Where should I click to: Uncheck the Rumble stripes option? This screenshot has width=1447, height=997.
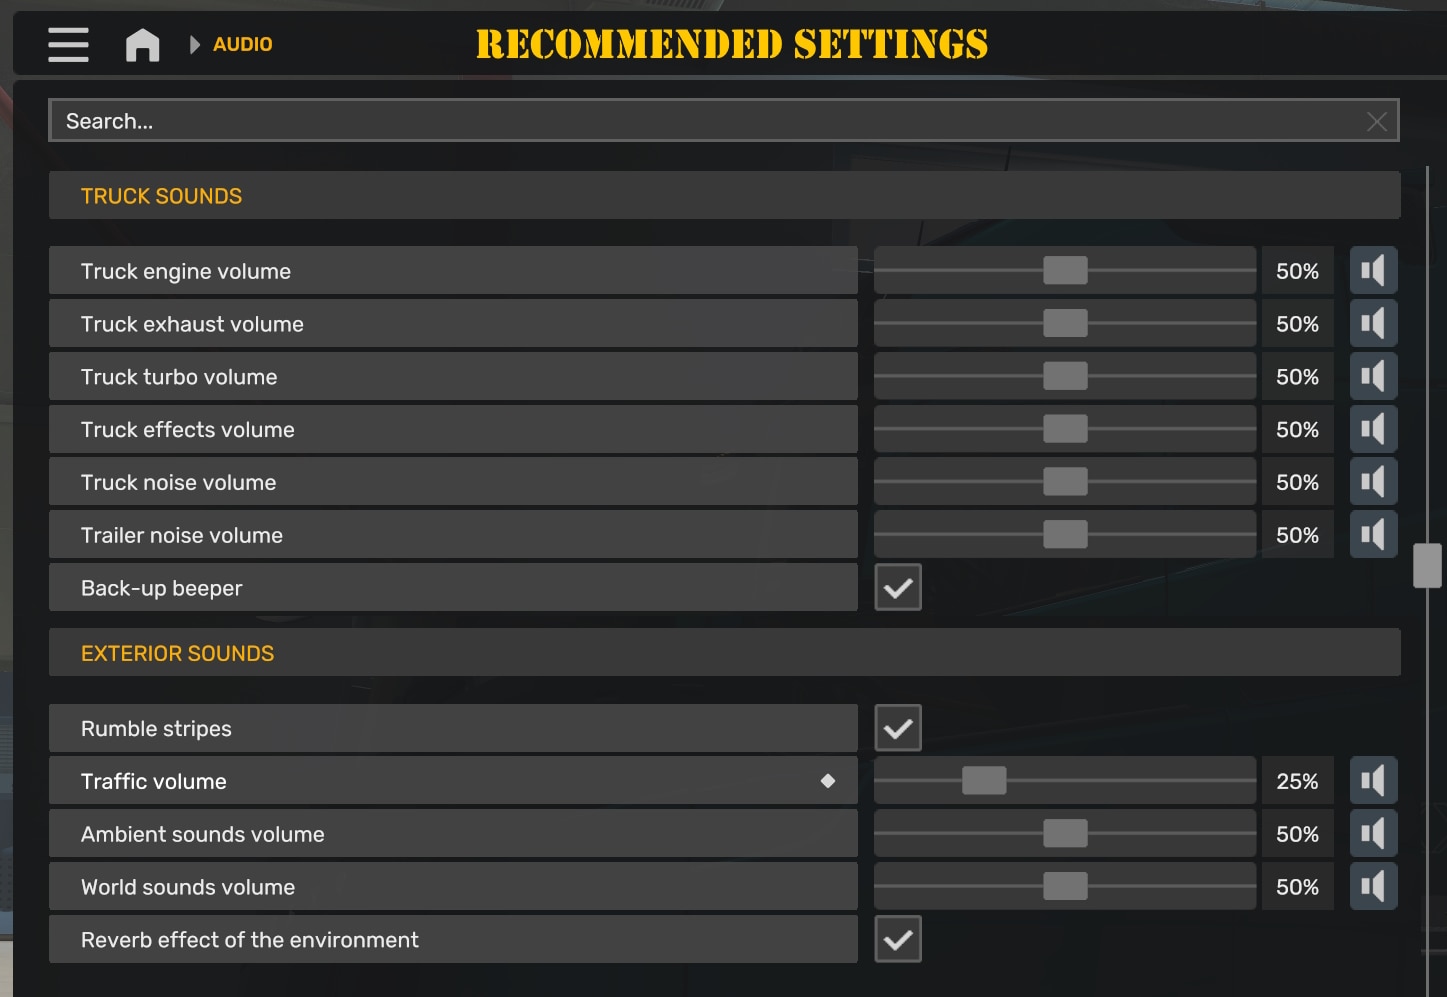[898, 728]
